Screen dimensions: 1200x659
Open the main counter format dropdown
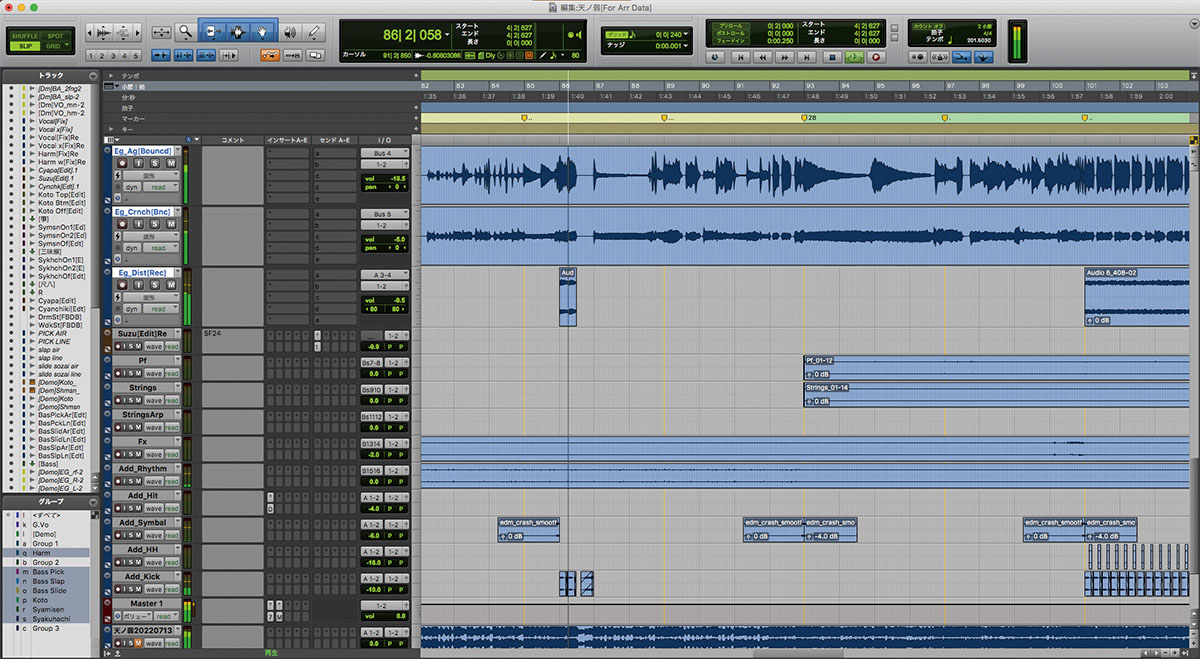coord(449,34)
